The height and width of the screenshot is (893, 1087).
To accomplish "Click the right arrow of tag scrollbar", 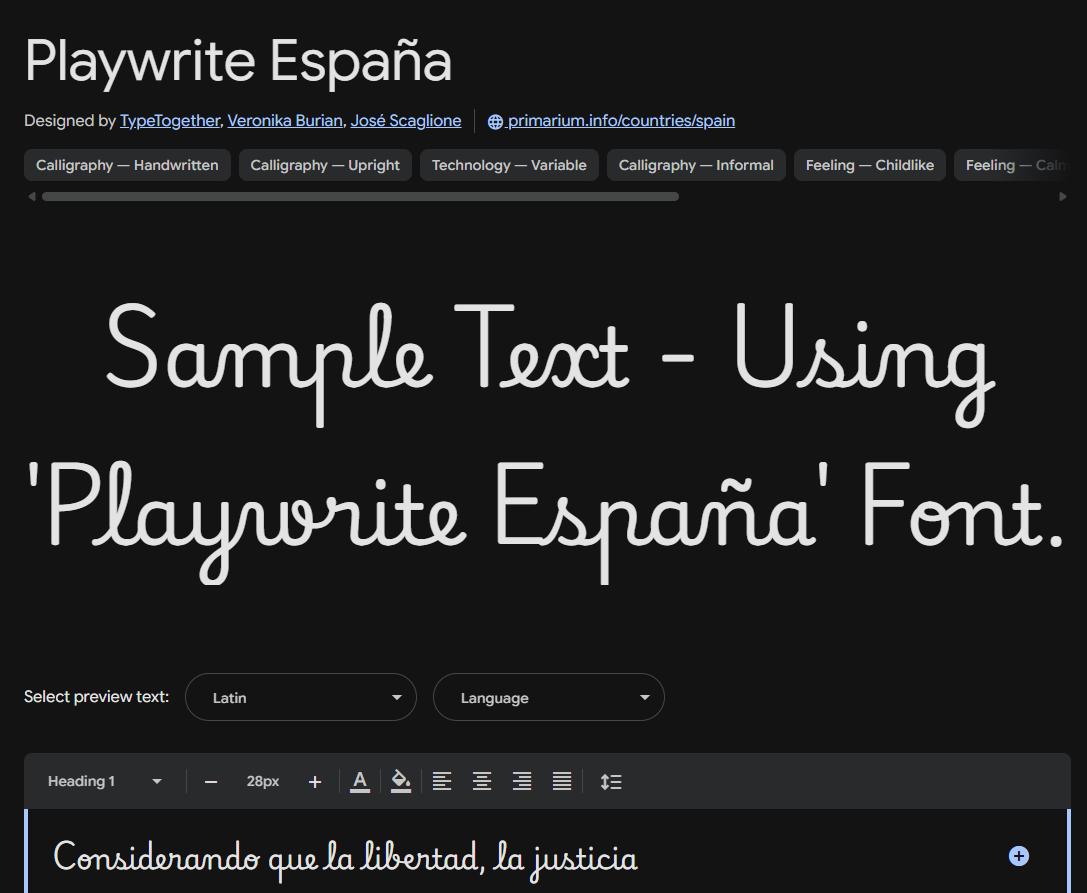I will point(1063,197).
